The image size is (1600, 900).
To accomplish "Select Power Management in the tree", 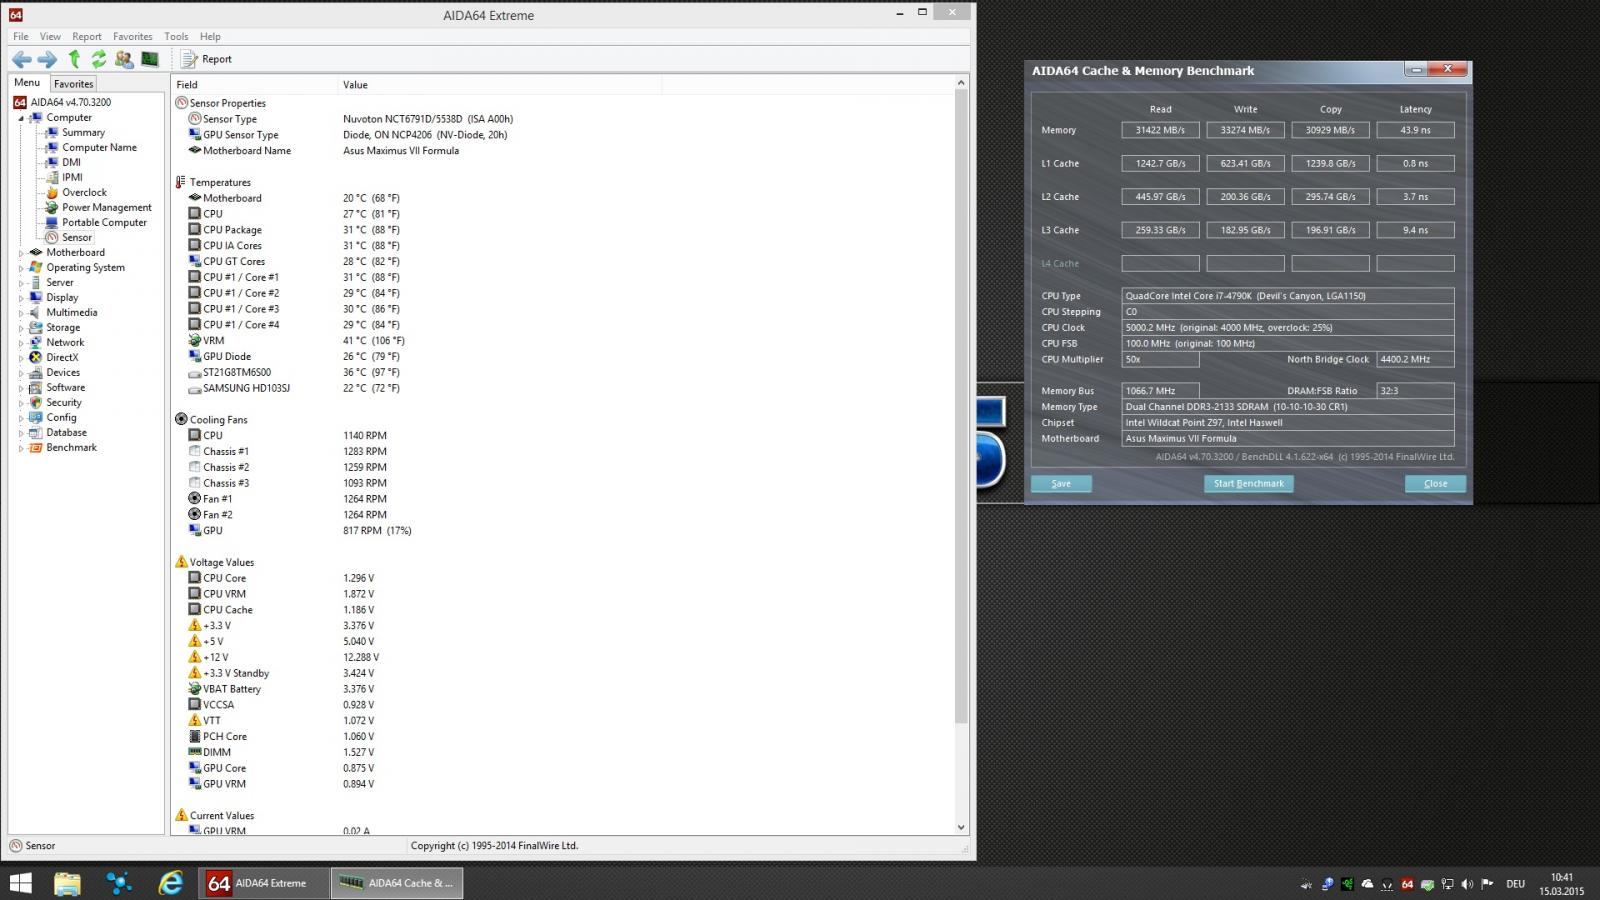I will (x=107, y=207).
